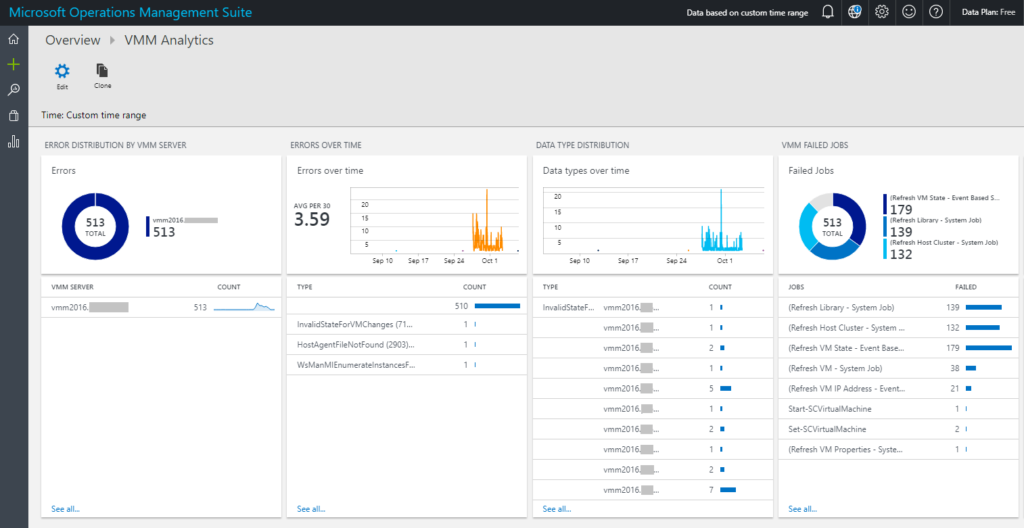Click FAILED column header
This screenshot has width=1024, height=528.
point(966,287)
